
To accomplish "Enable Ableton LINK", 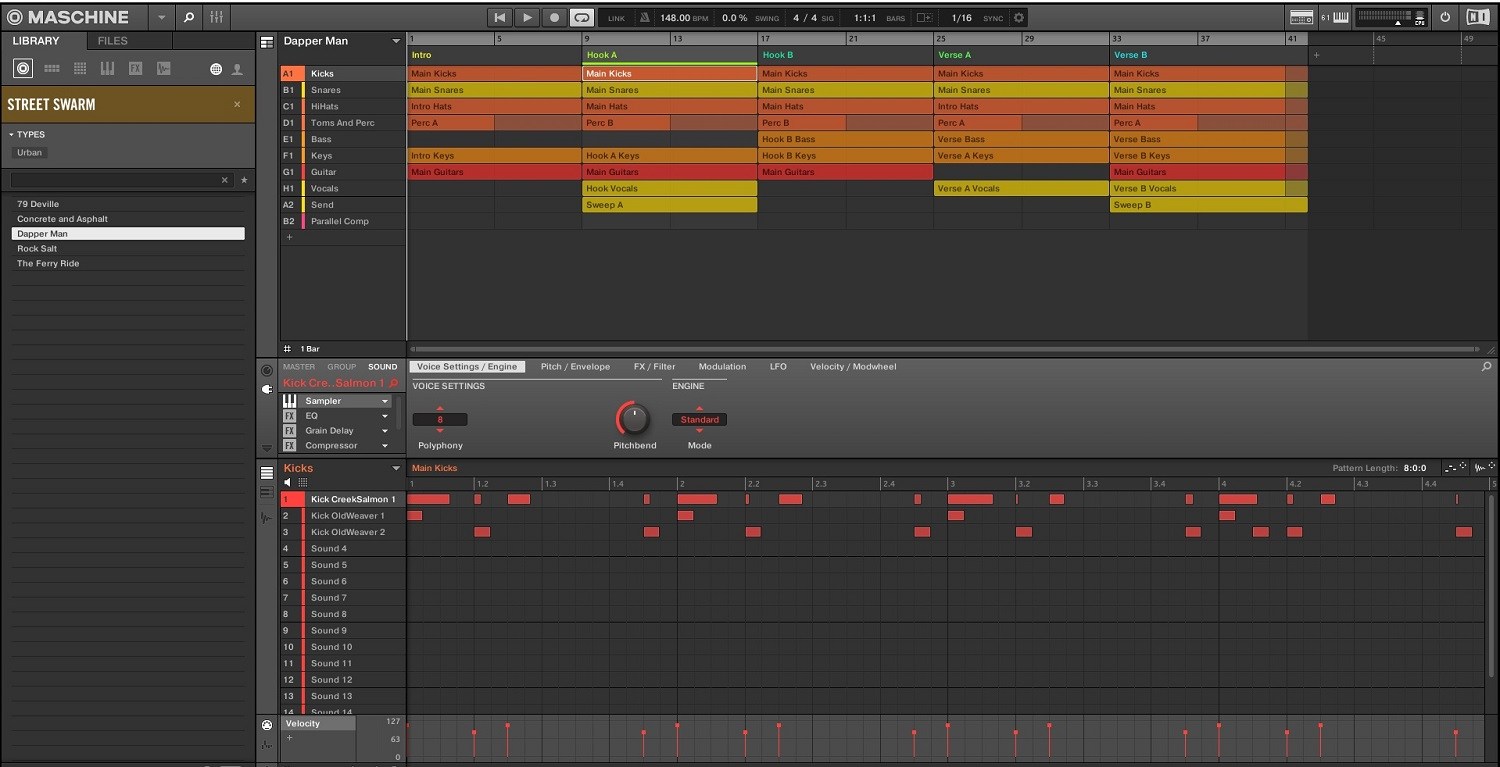I will click(616, 18).
